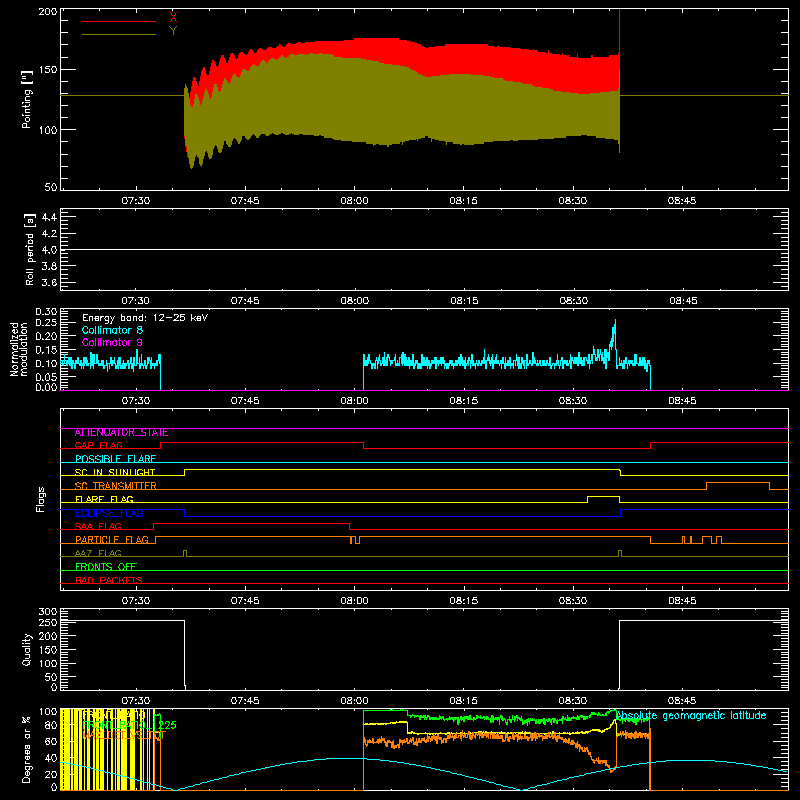This screenshot has width=800, height=800.
Task: Select the POSSIBLE_FLARE flag label
Action: pyautogui.click(x=115, y=459)
